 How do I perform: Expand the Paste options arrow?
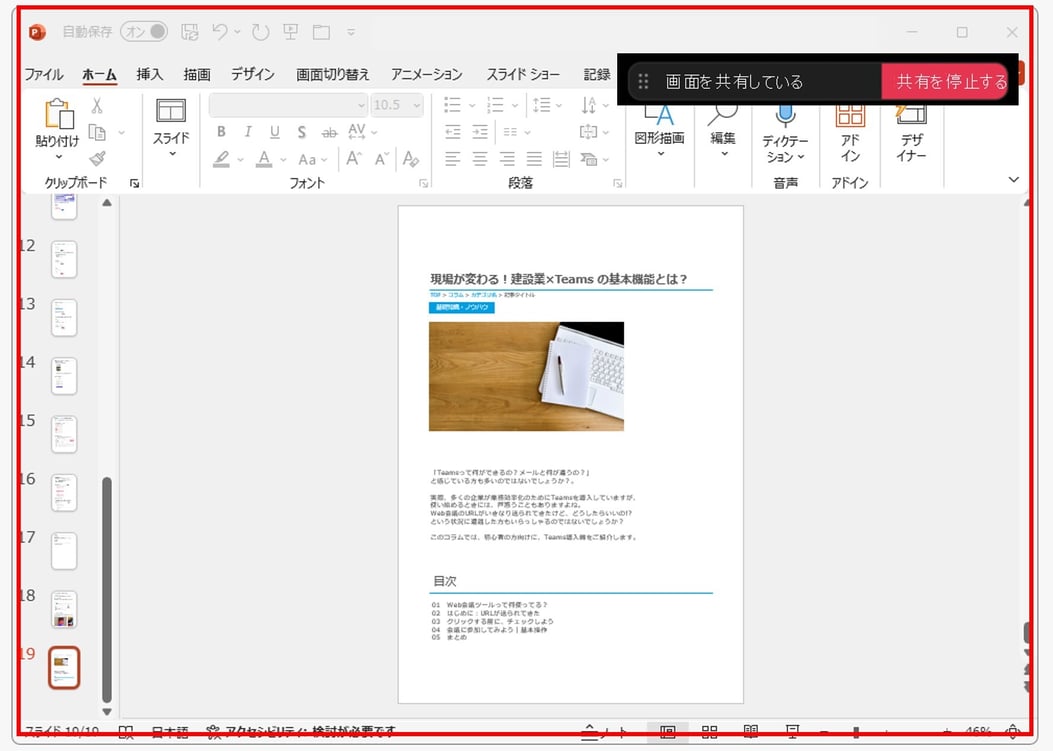58,157
